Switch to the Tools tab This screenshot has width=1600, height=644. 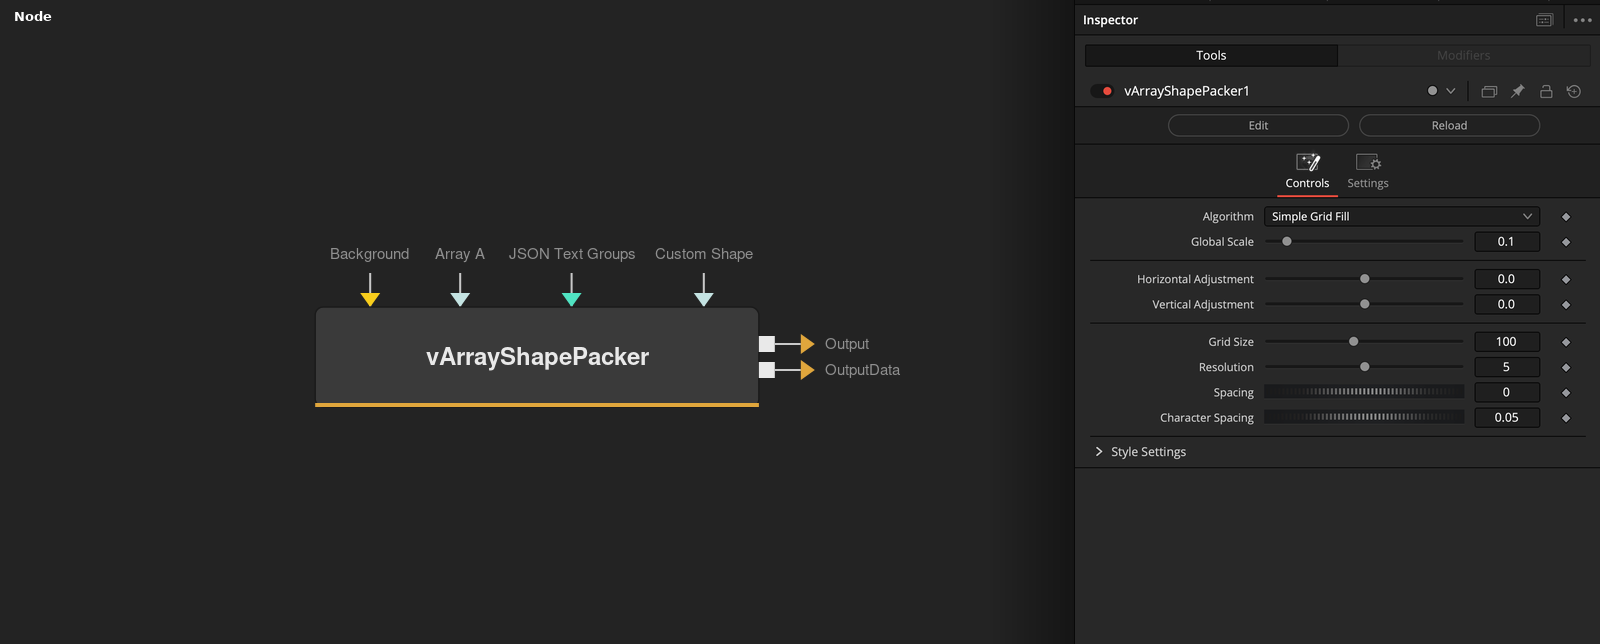[1211, 55]
